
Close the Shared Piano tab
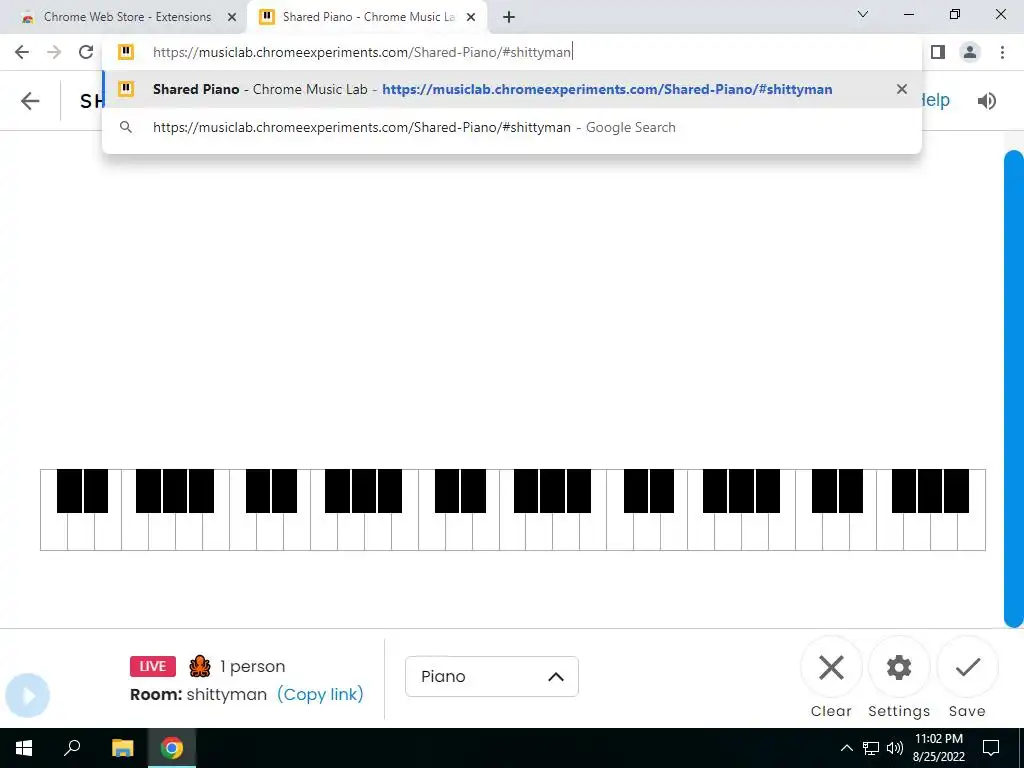coord(471,17)
